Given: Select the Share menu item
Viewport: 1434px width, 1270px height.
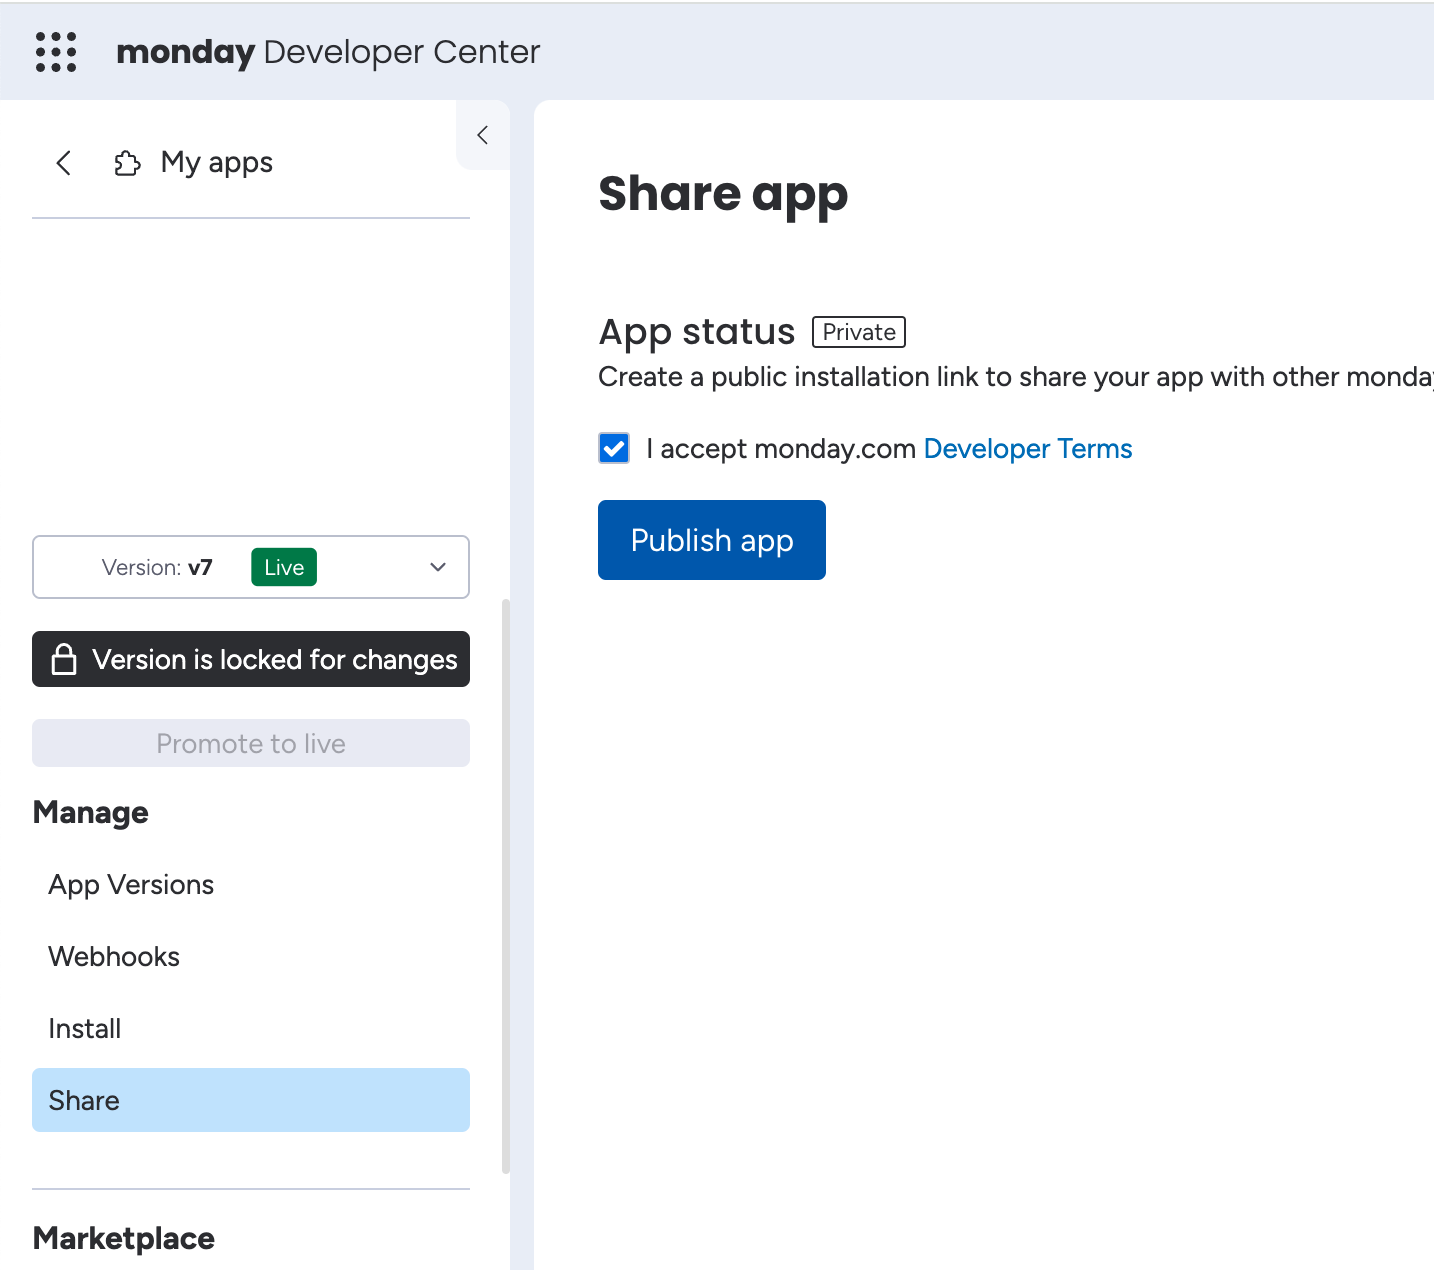Looking at the screenshot, I should 251,1100.
